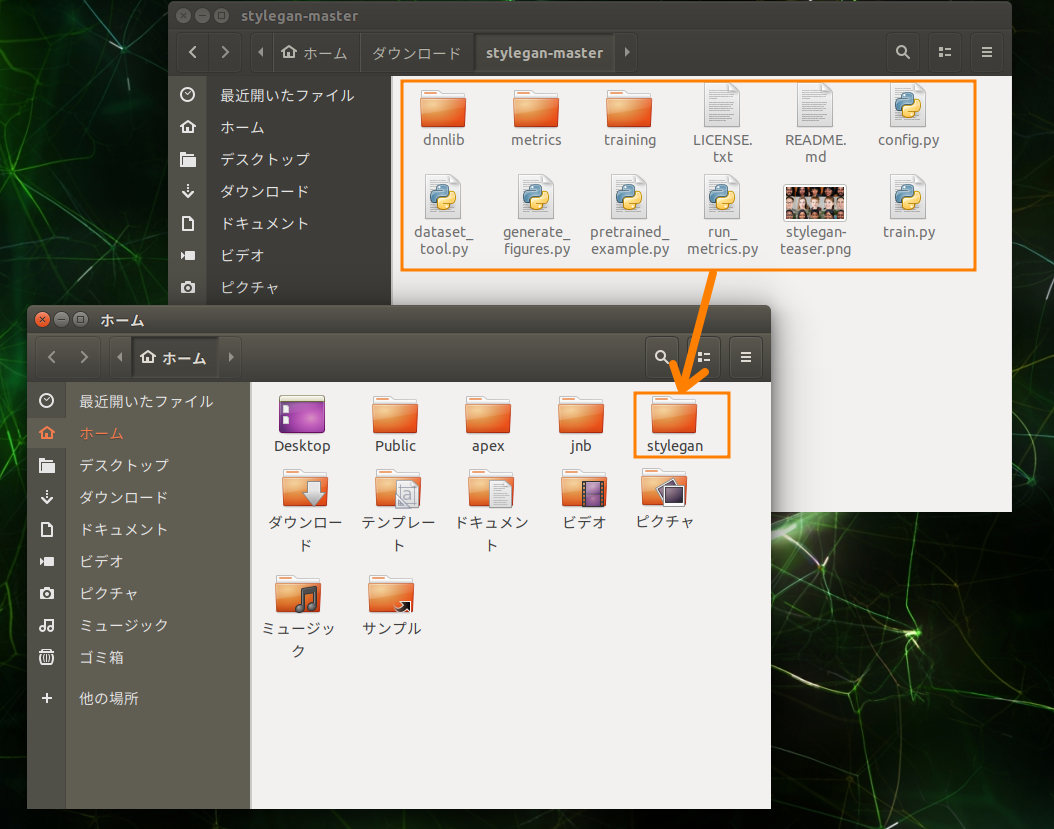The width and height of the screenshot is (1054, 829).
Task: Click the search icon in Home window
Action: [x=661, y=357]
